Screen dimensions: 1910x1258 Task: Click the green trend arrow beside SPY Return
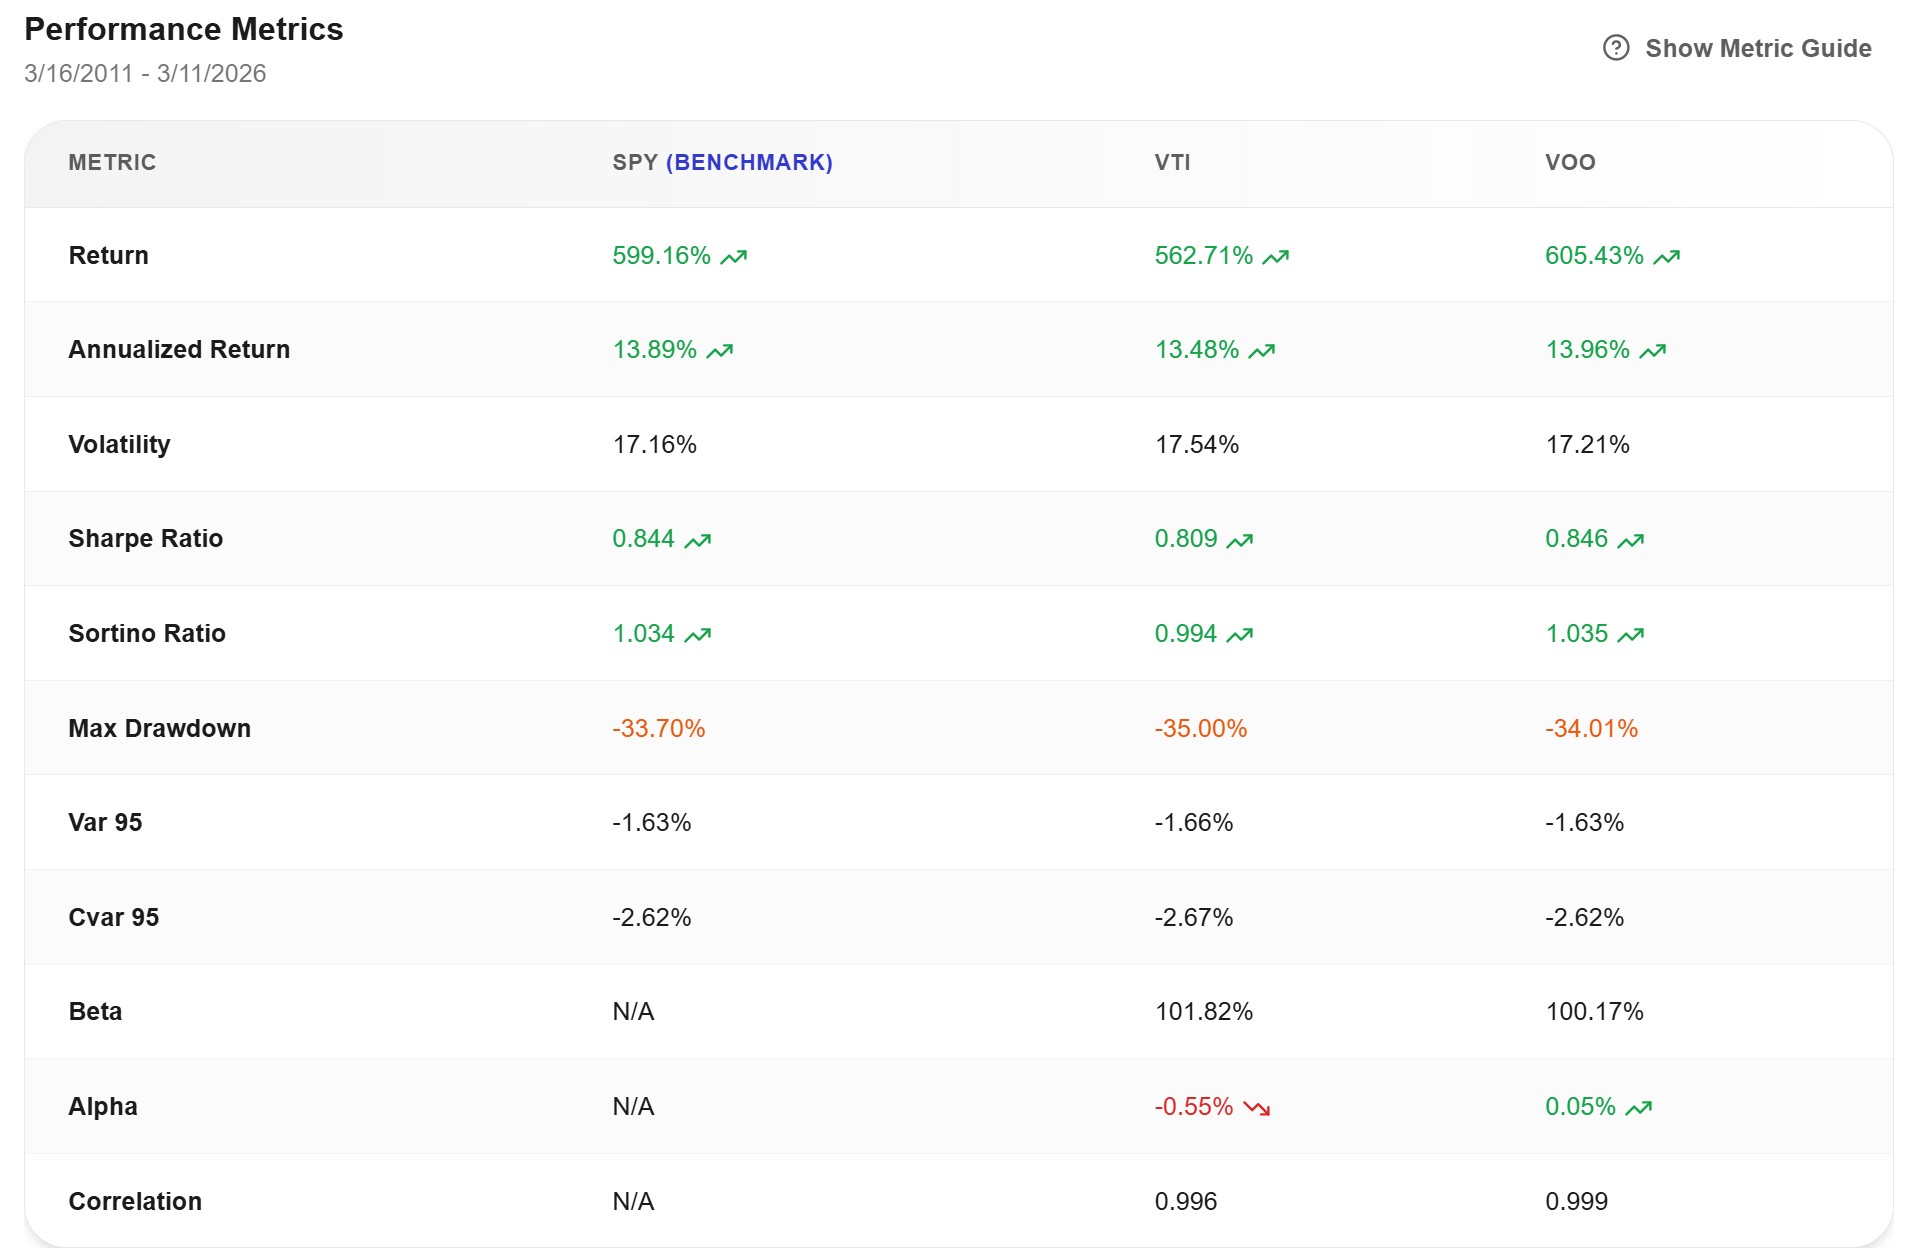click(734, 256)
